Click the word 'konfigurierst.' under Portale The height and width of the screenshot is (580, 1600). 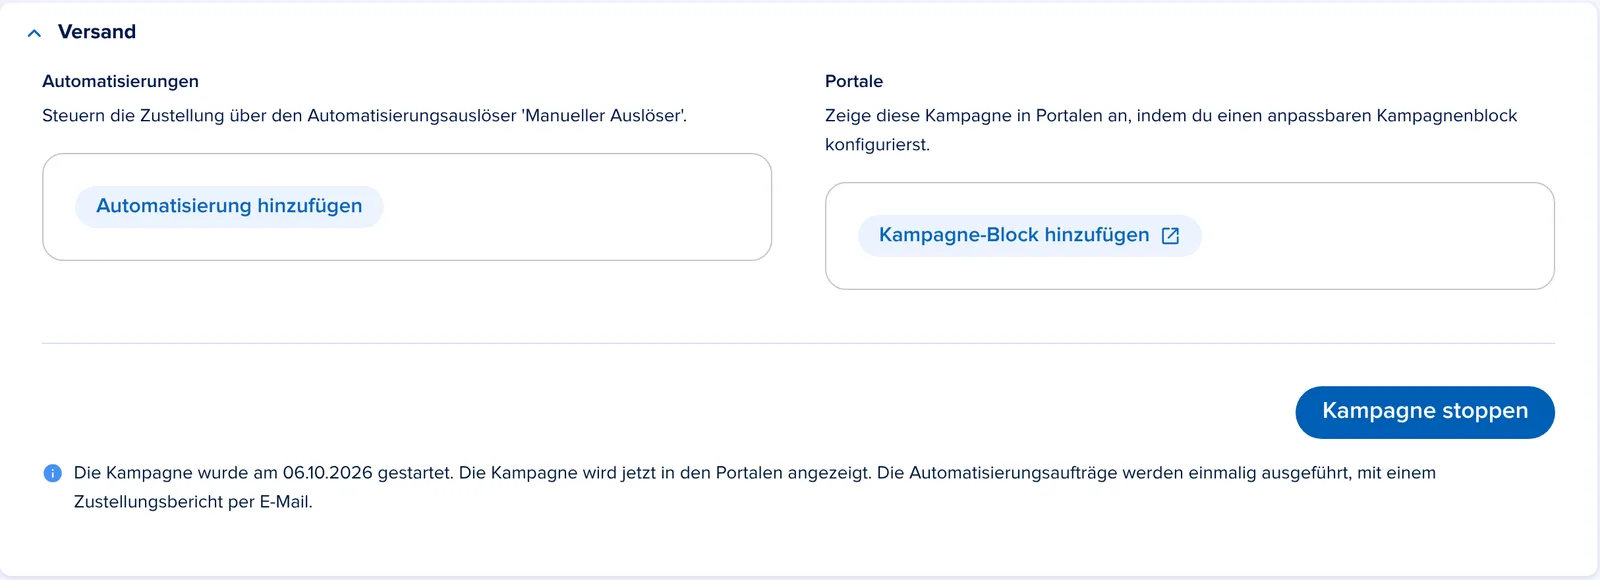point(877,145)
